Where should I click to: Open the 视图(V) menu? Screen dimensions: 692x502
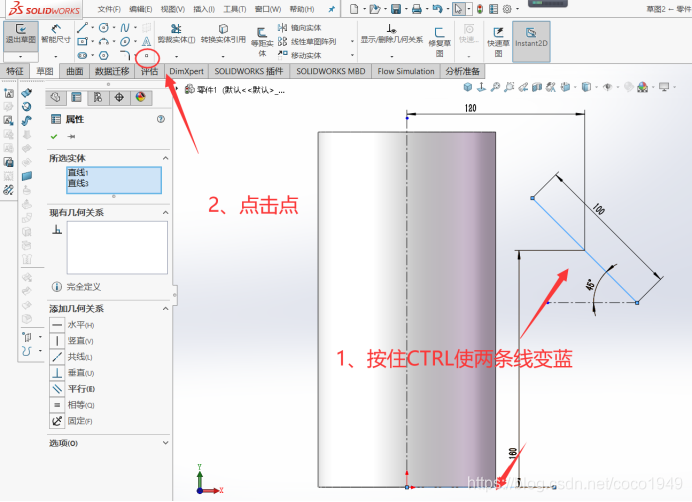173,9
